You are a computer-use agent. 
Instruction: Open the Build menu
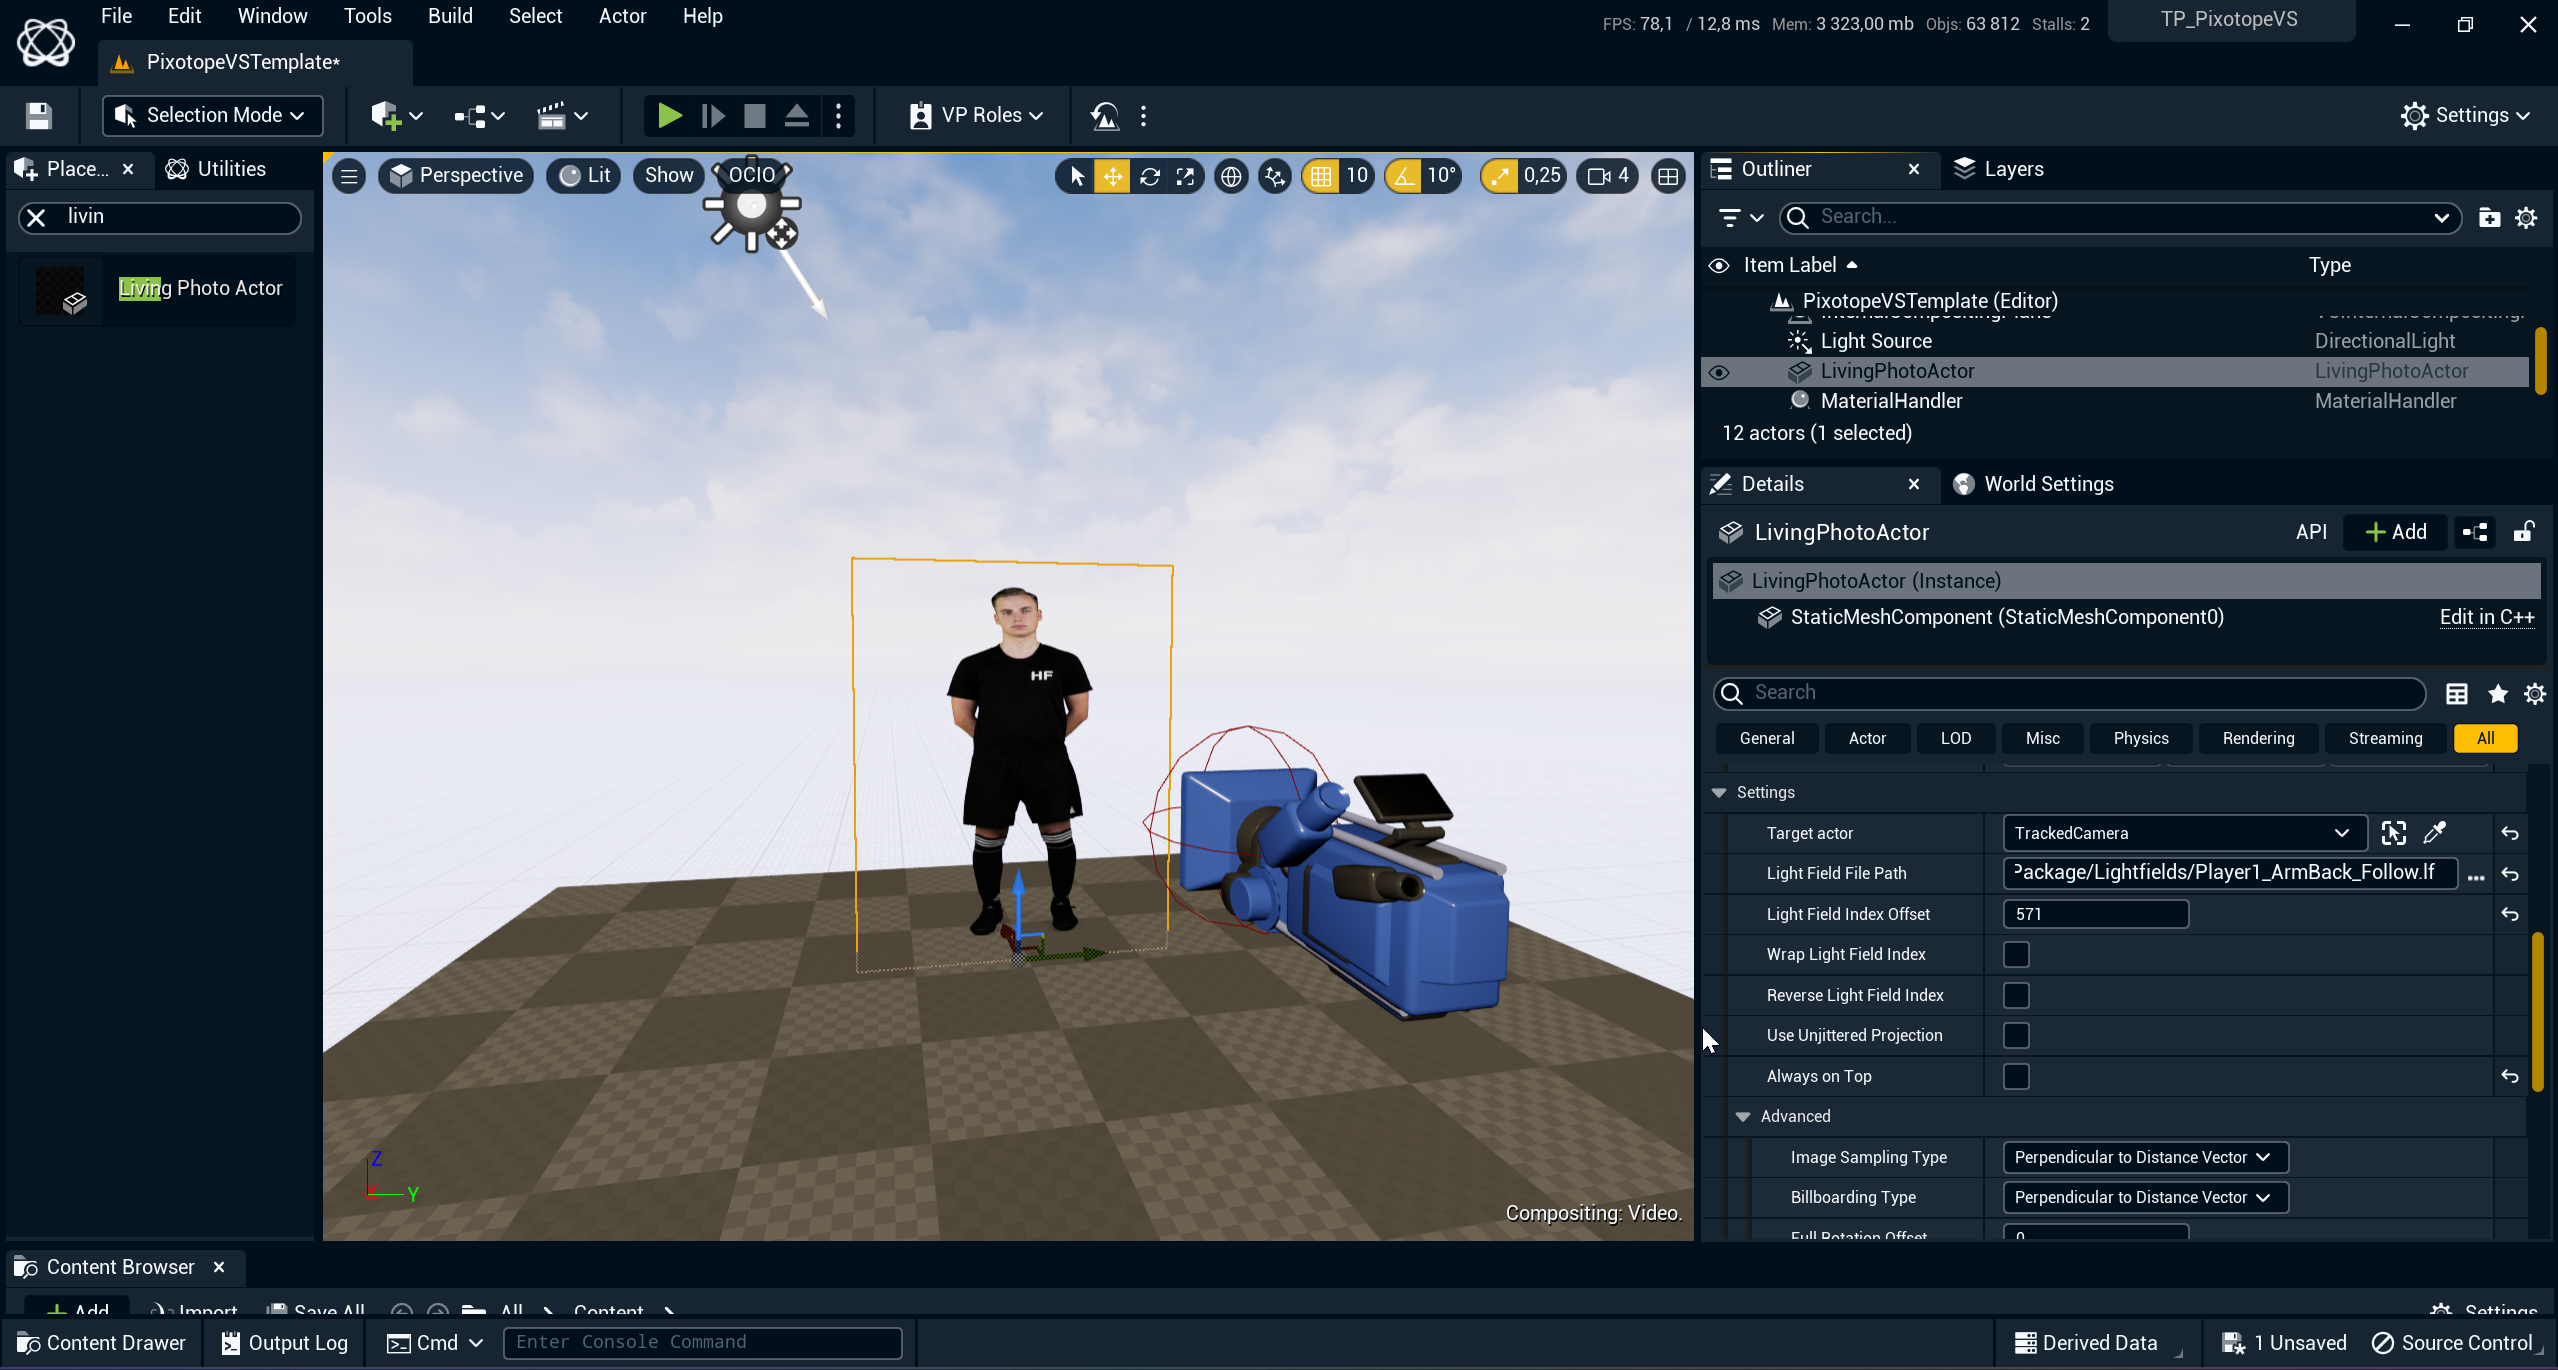click(x=450, y=16)
